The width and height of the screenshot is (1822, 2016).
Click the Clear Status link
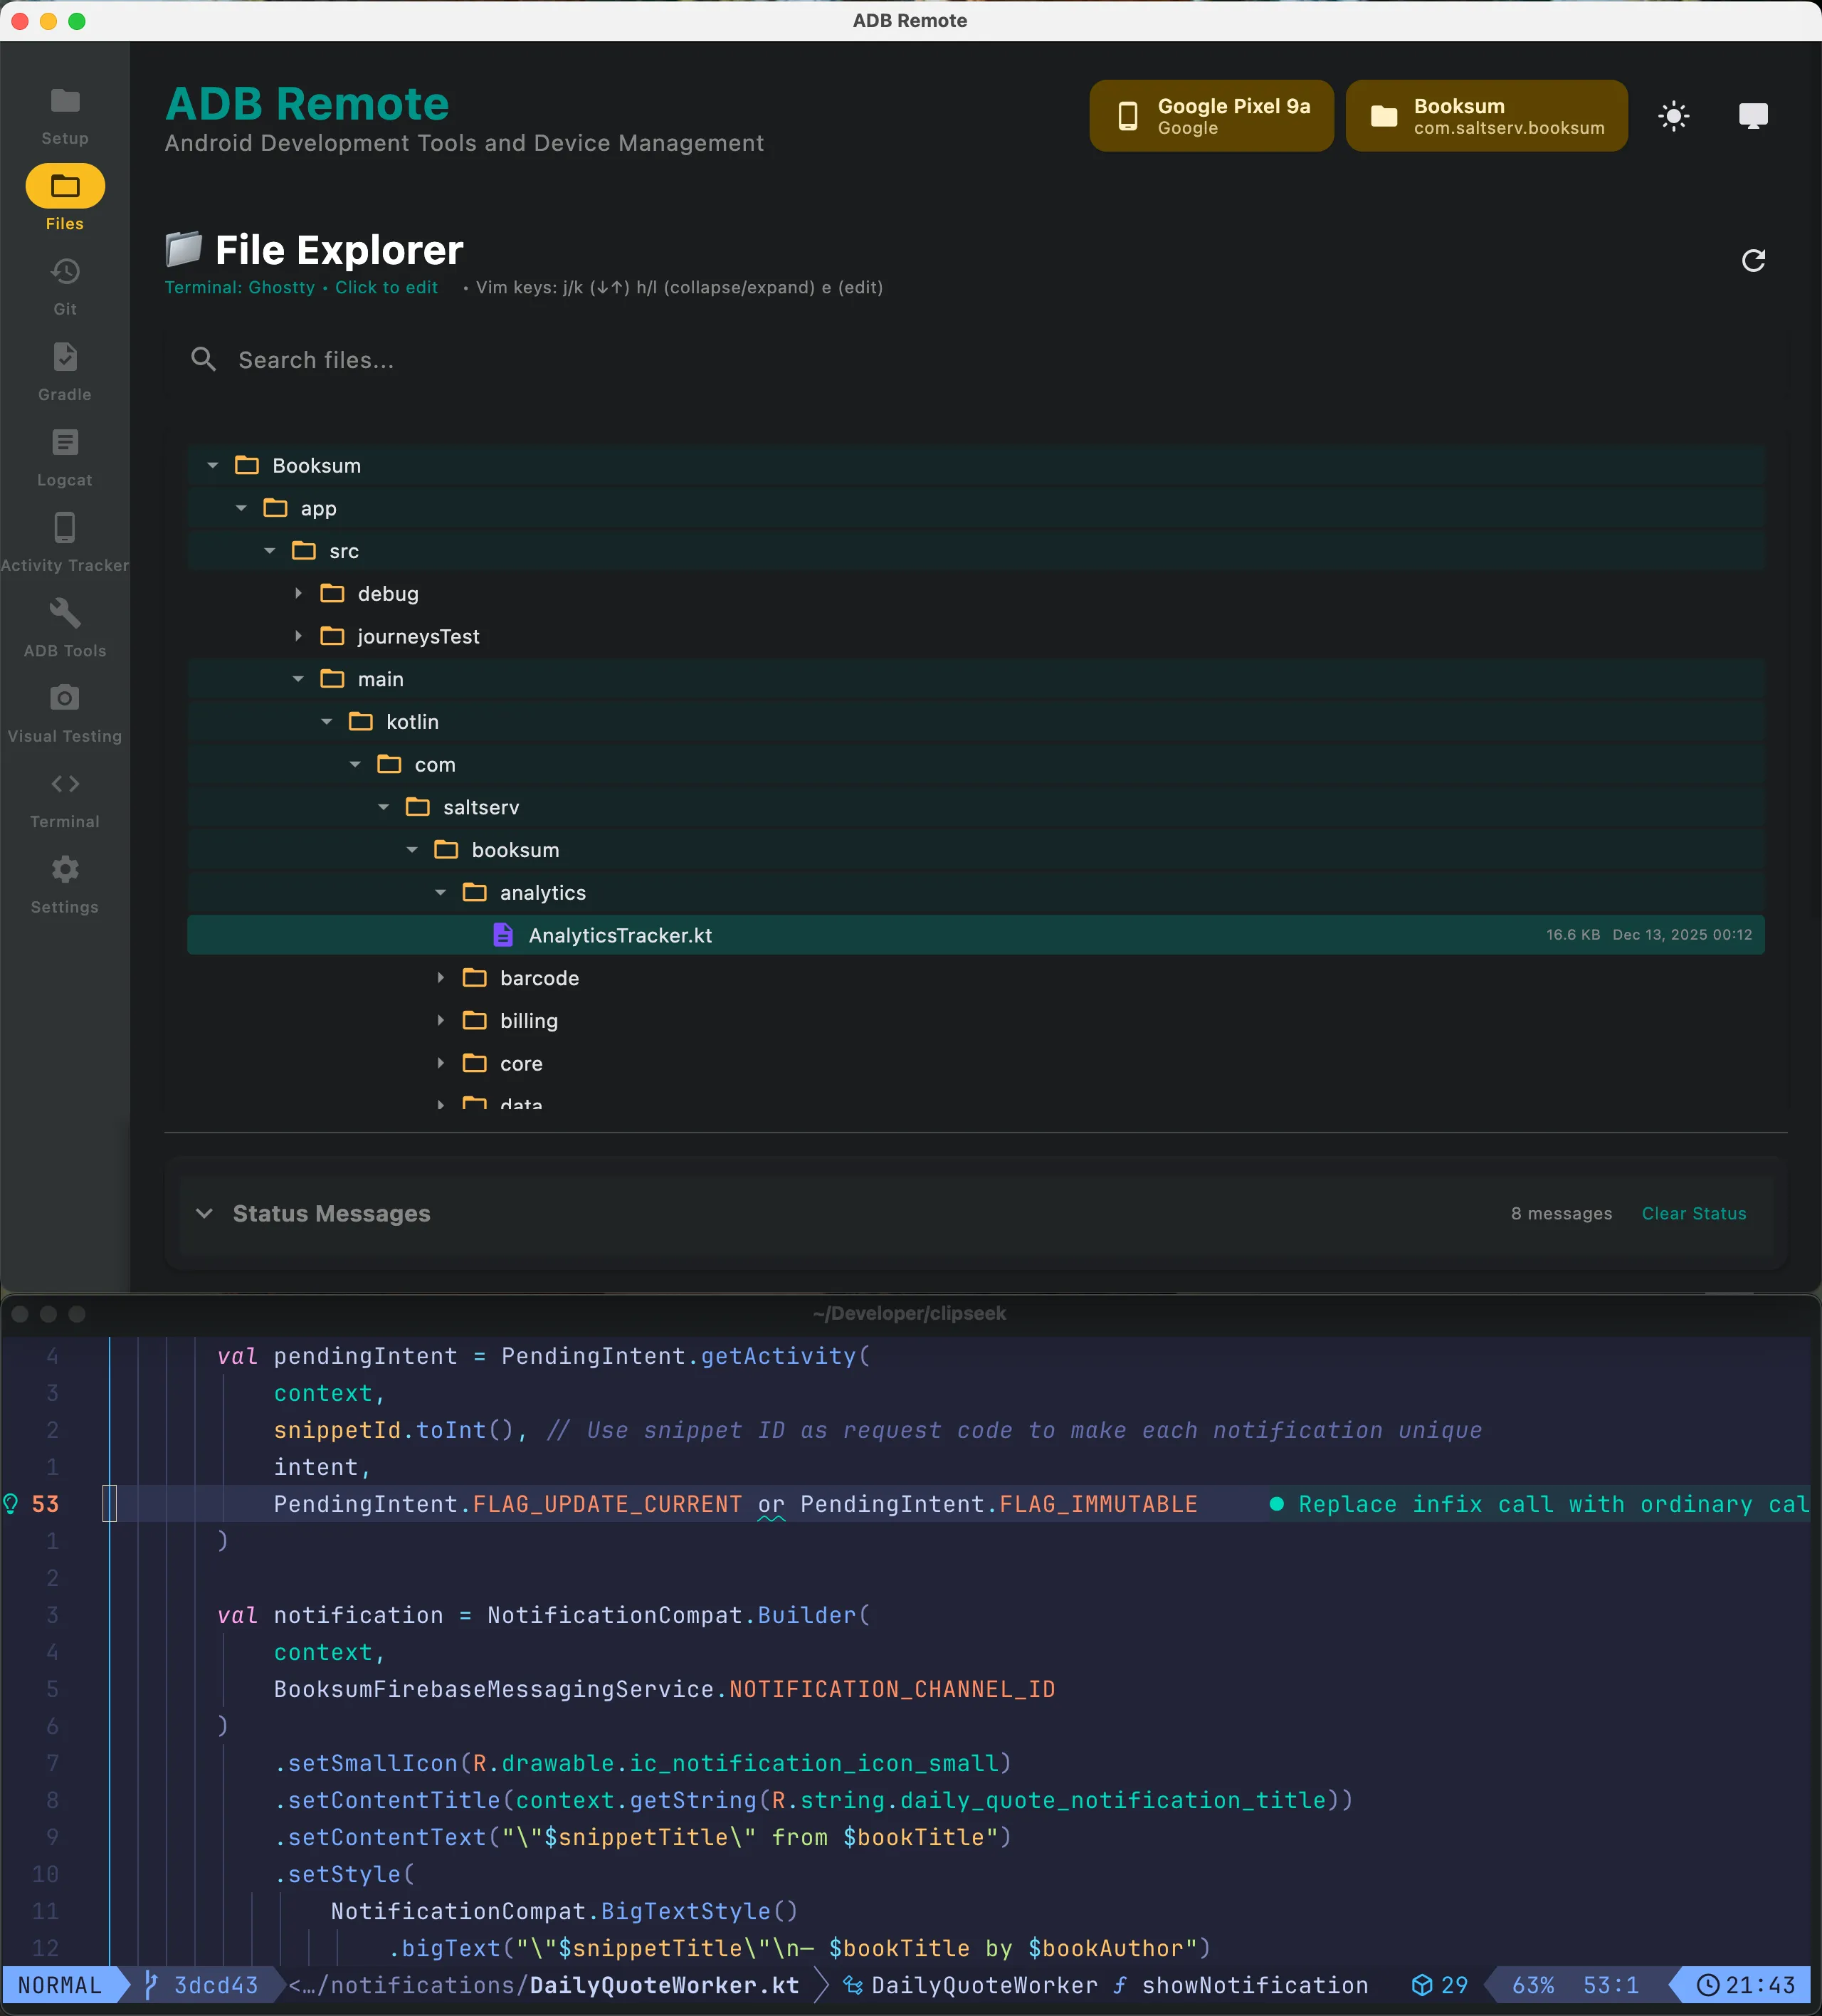[x=1695, y=1213]
